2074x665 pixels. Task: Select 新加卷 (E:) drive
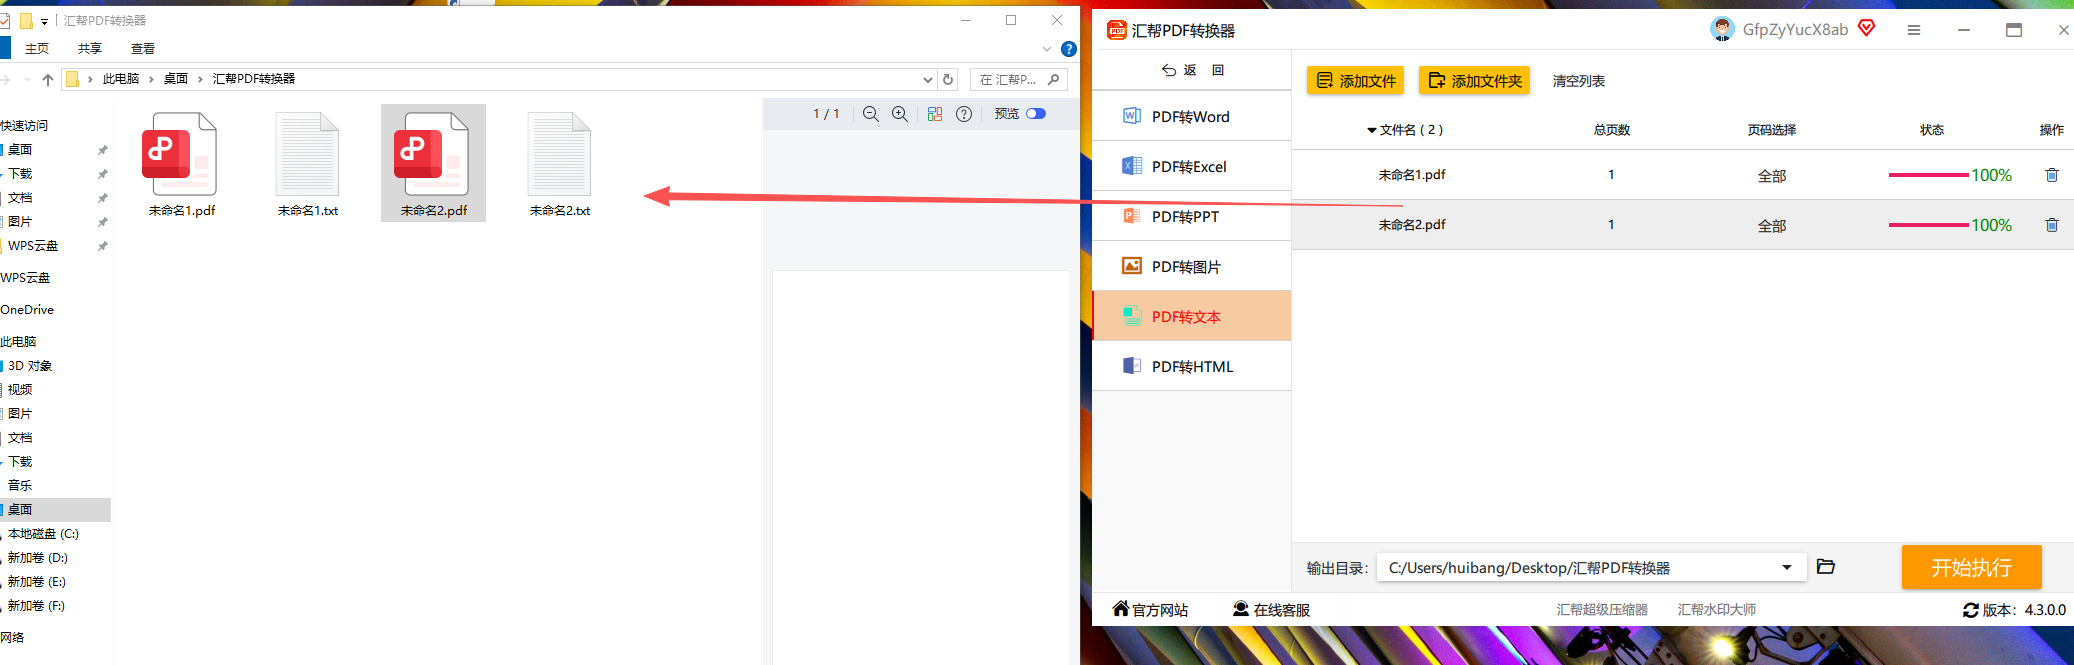coord(37,582)
